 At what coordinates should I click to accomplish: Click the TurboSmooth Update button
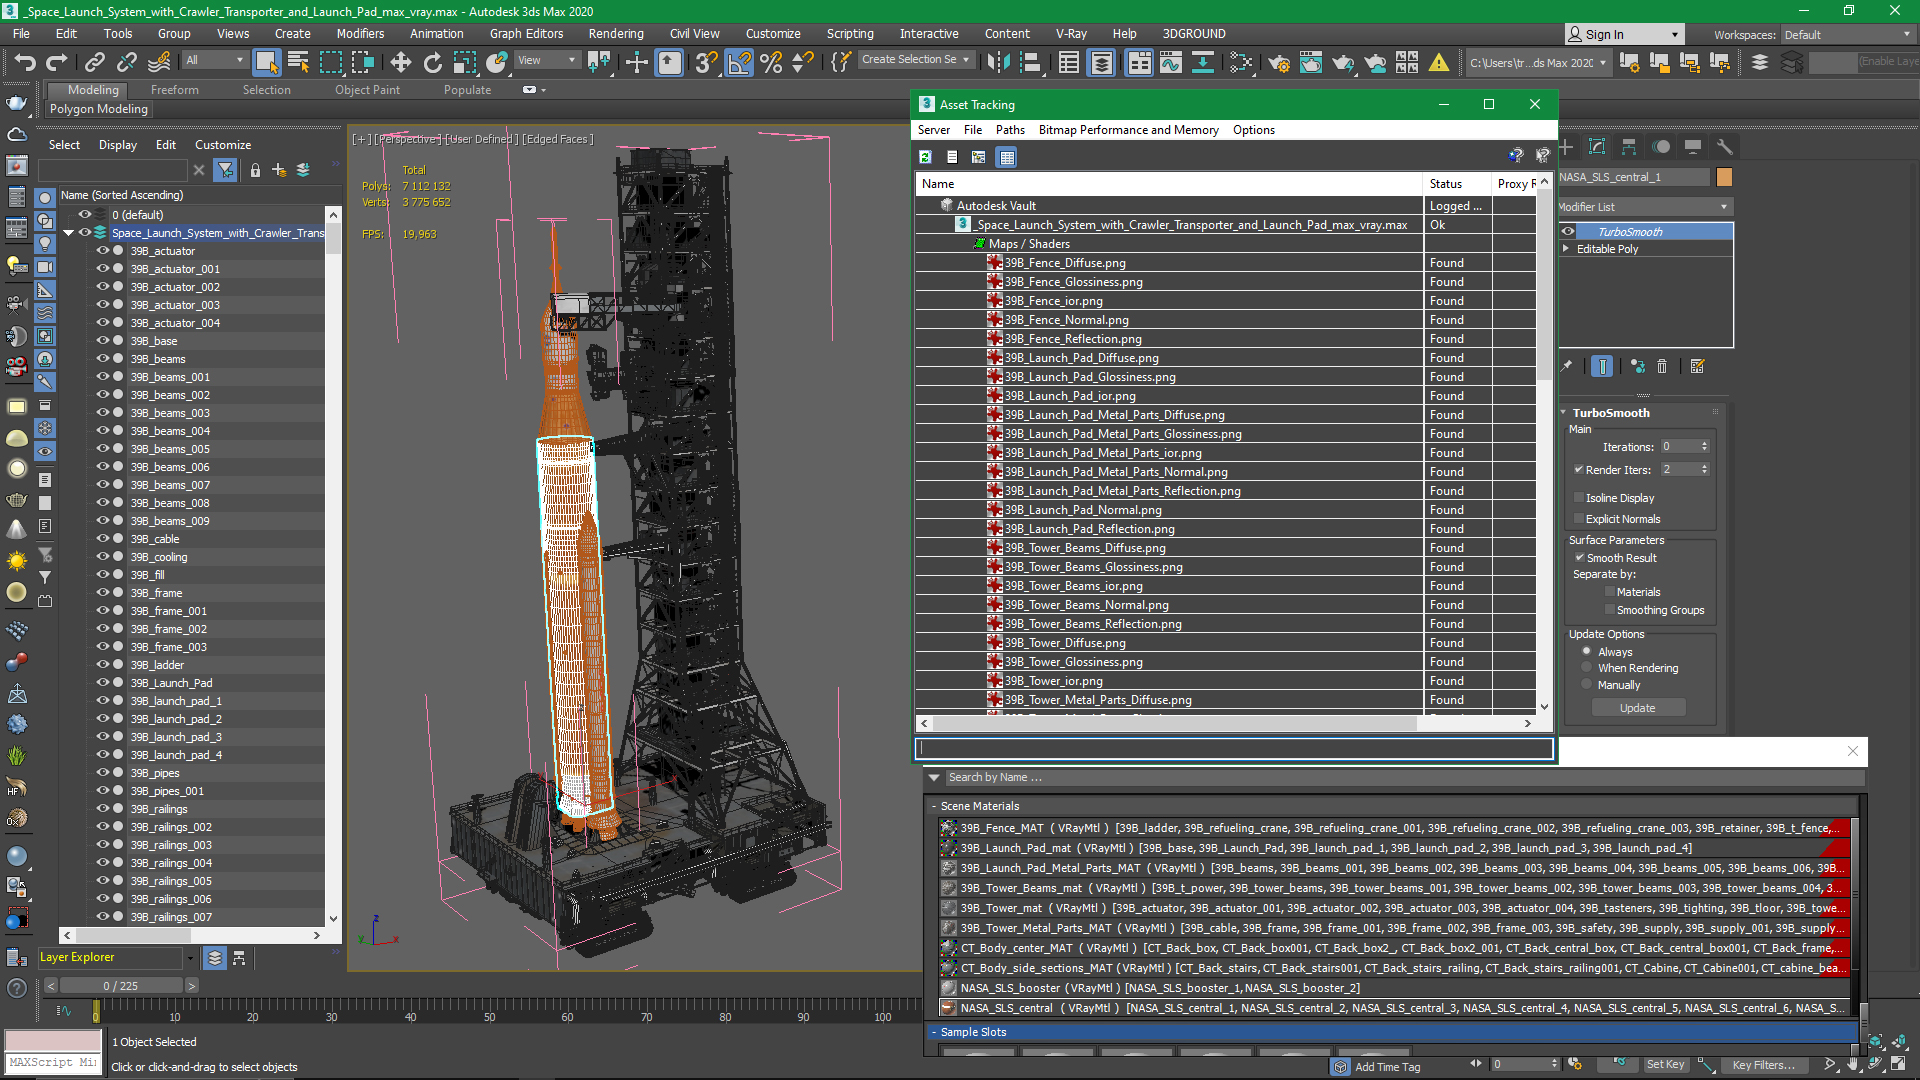(x=1638, y=707)
